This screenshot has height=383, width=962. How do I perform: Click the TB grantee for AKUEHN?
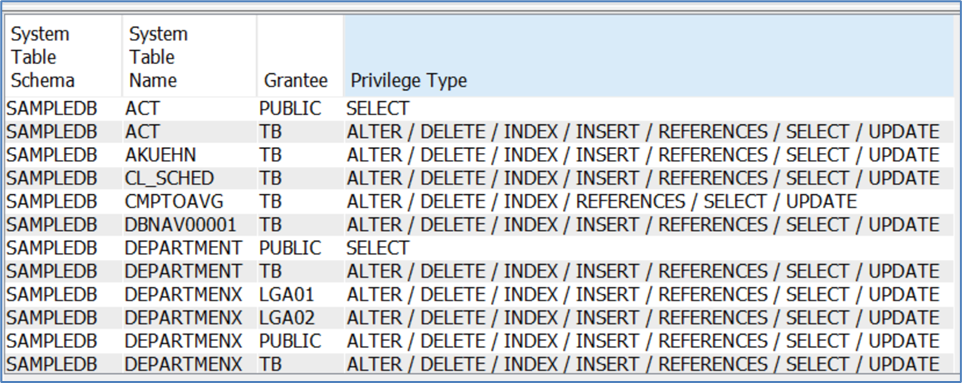pyautogui.click(x=270, y=155)
